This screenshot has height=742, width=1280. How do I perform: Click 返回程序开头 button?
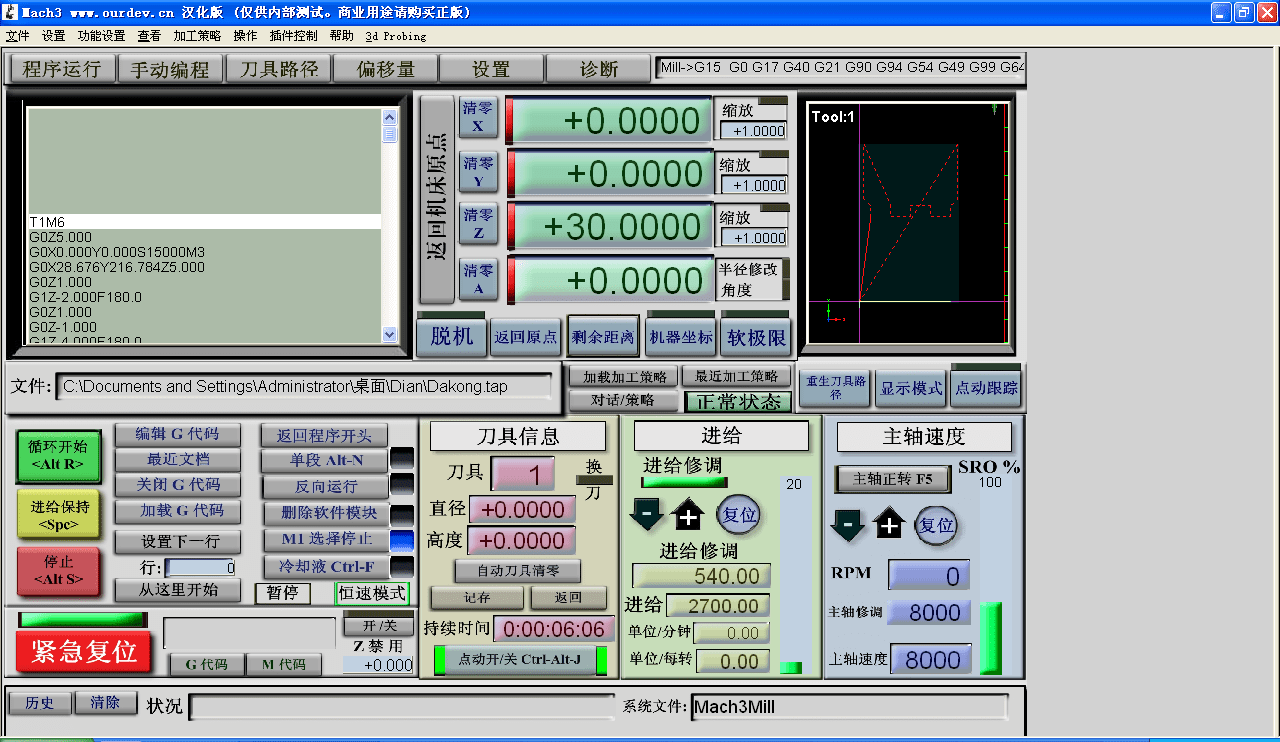[326, 436]
